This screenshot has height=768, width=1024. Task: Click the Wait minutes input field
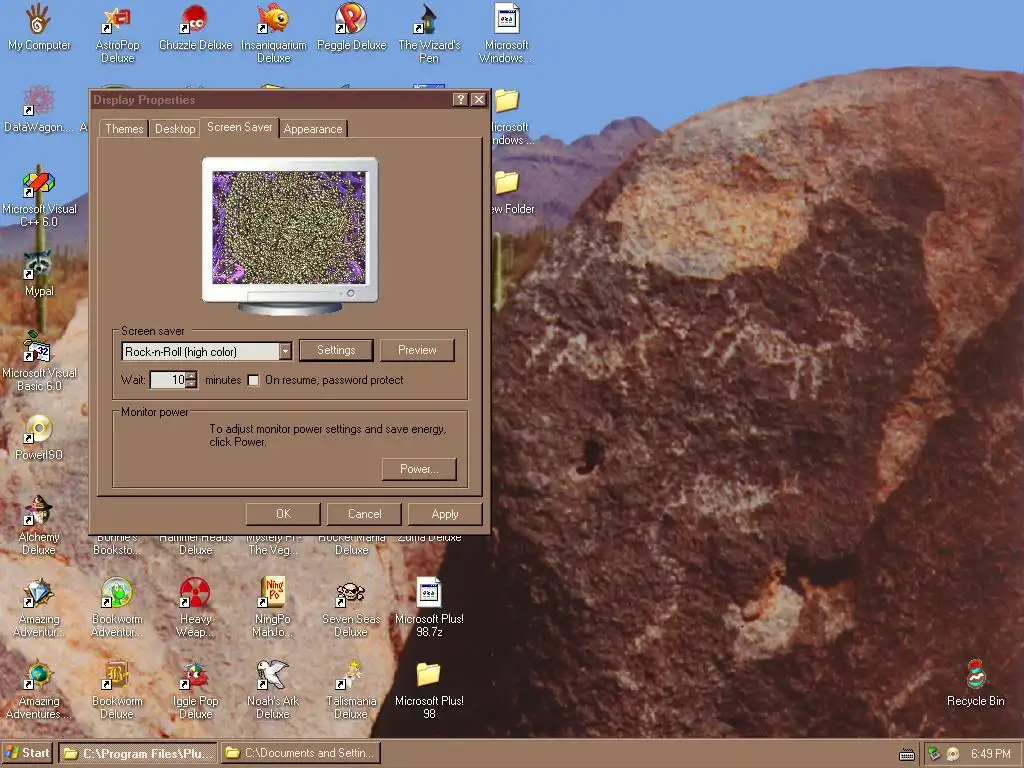(x=168, y=379)
